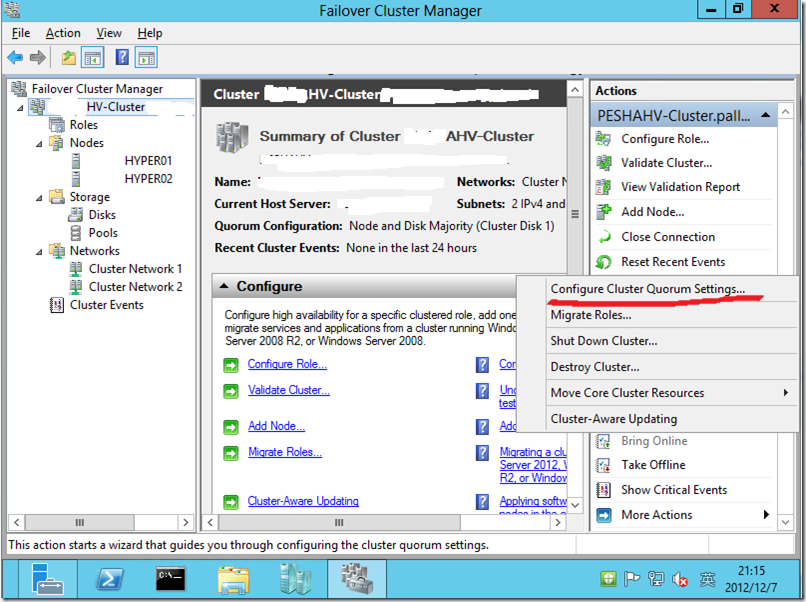Click Cluster-Aware Updating link
This screenshot has width=806, height=602.
pyautogui.click(x=303, y=501)
